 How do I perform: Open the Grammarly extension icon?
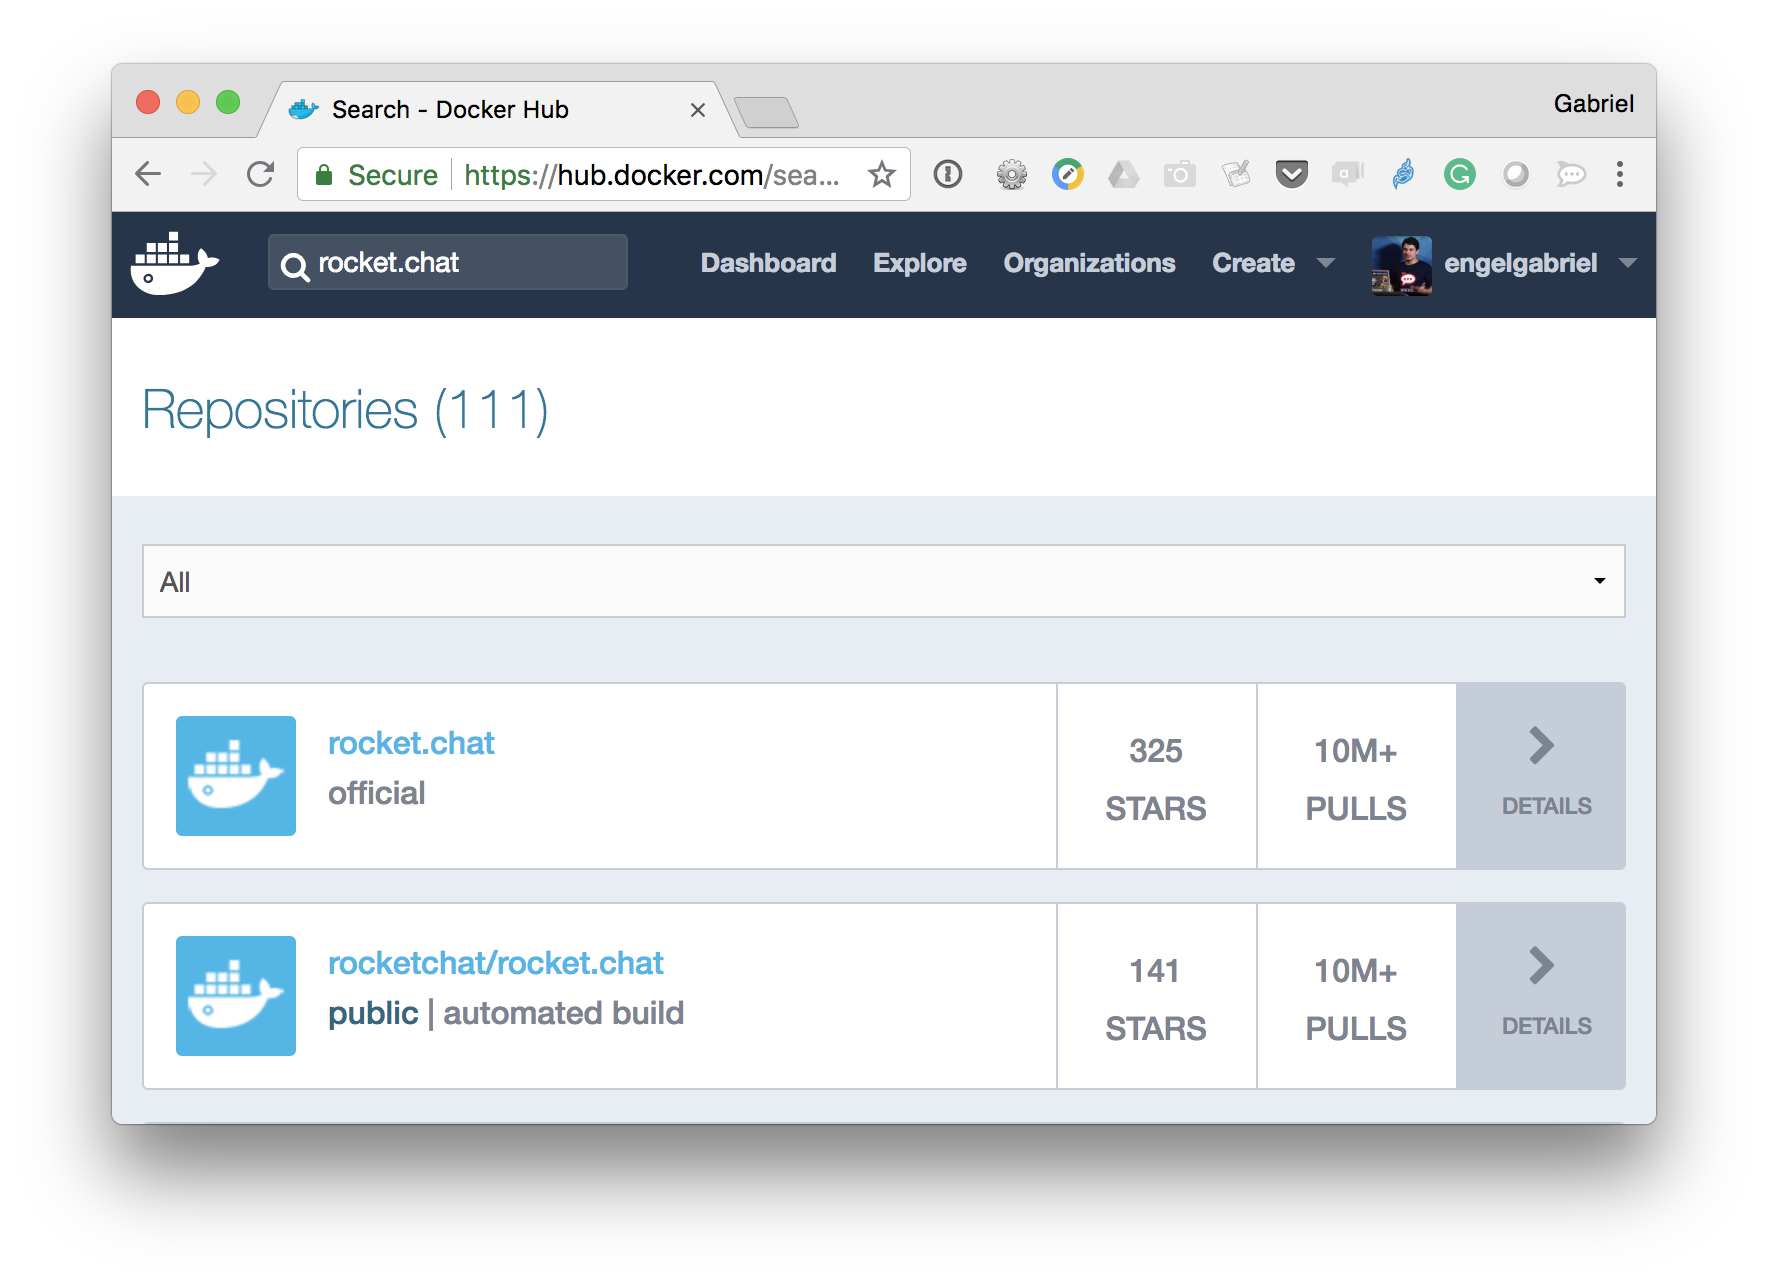(1460, 175)
